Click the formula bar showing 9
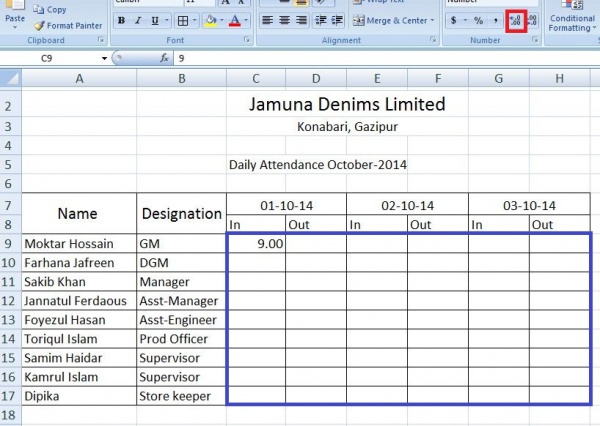This screenshot has width=600, height=426. (386, 58)
